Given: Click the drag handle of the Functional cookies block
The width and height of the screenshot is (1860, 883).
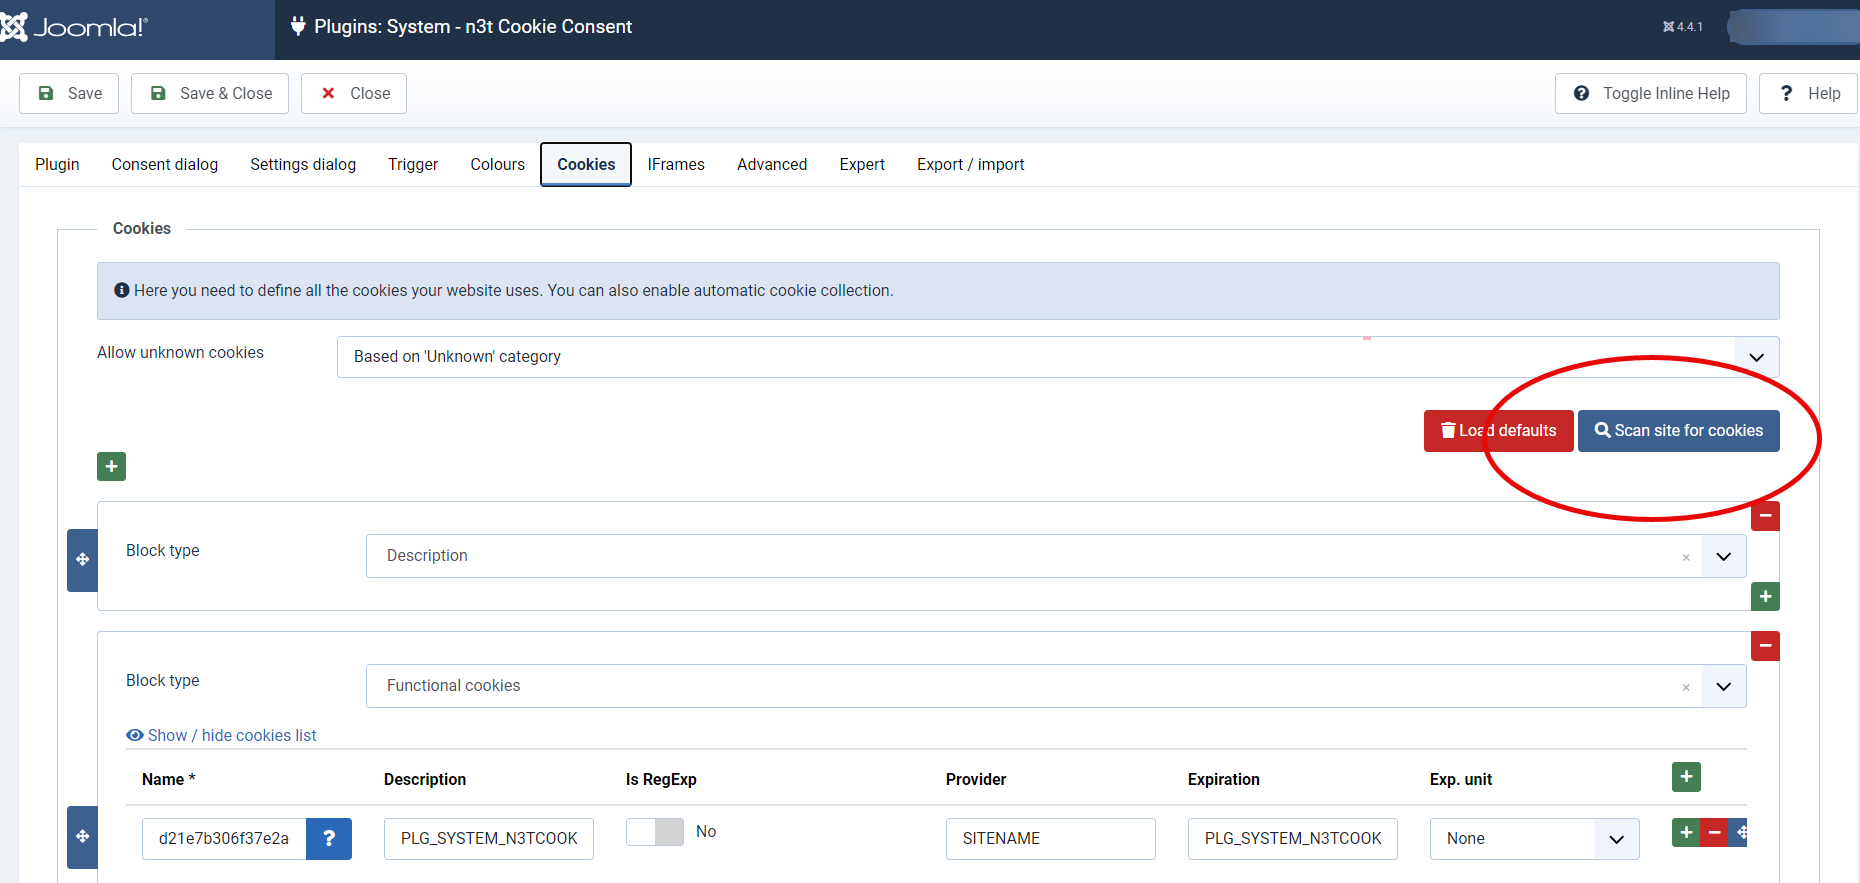Looking at the screenshot, I should pyautogui.click(x=82, y=836).
